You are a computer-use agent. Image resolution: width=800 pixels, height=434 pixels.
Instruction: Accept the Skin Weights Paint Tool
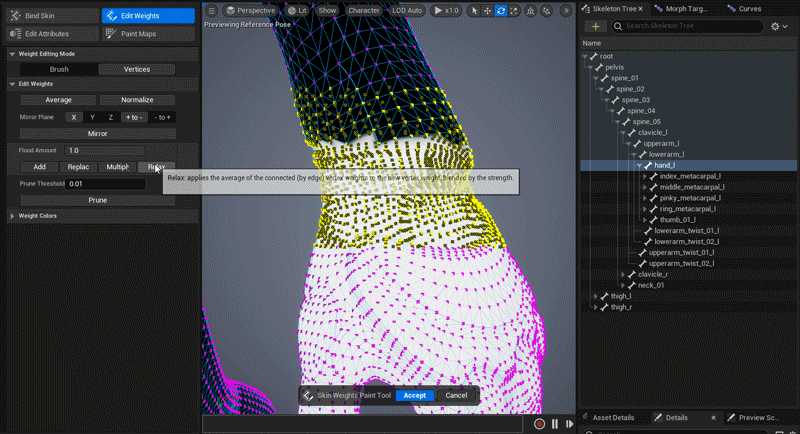(x=414, y=395)
